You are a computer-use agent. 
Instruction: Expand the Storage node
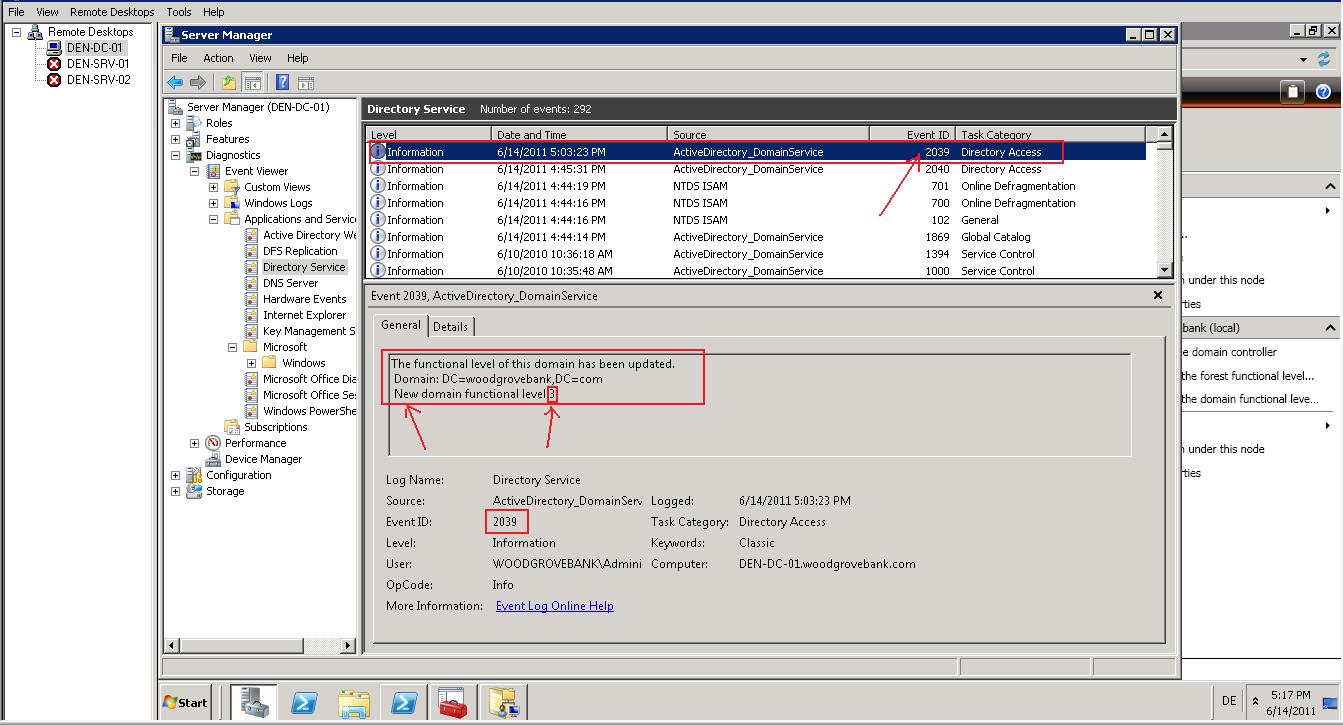176,491
